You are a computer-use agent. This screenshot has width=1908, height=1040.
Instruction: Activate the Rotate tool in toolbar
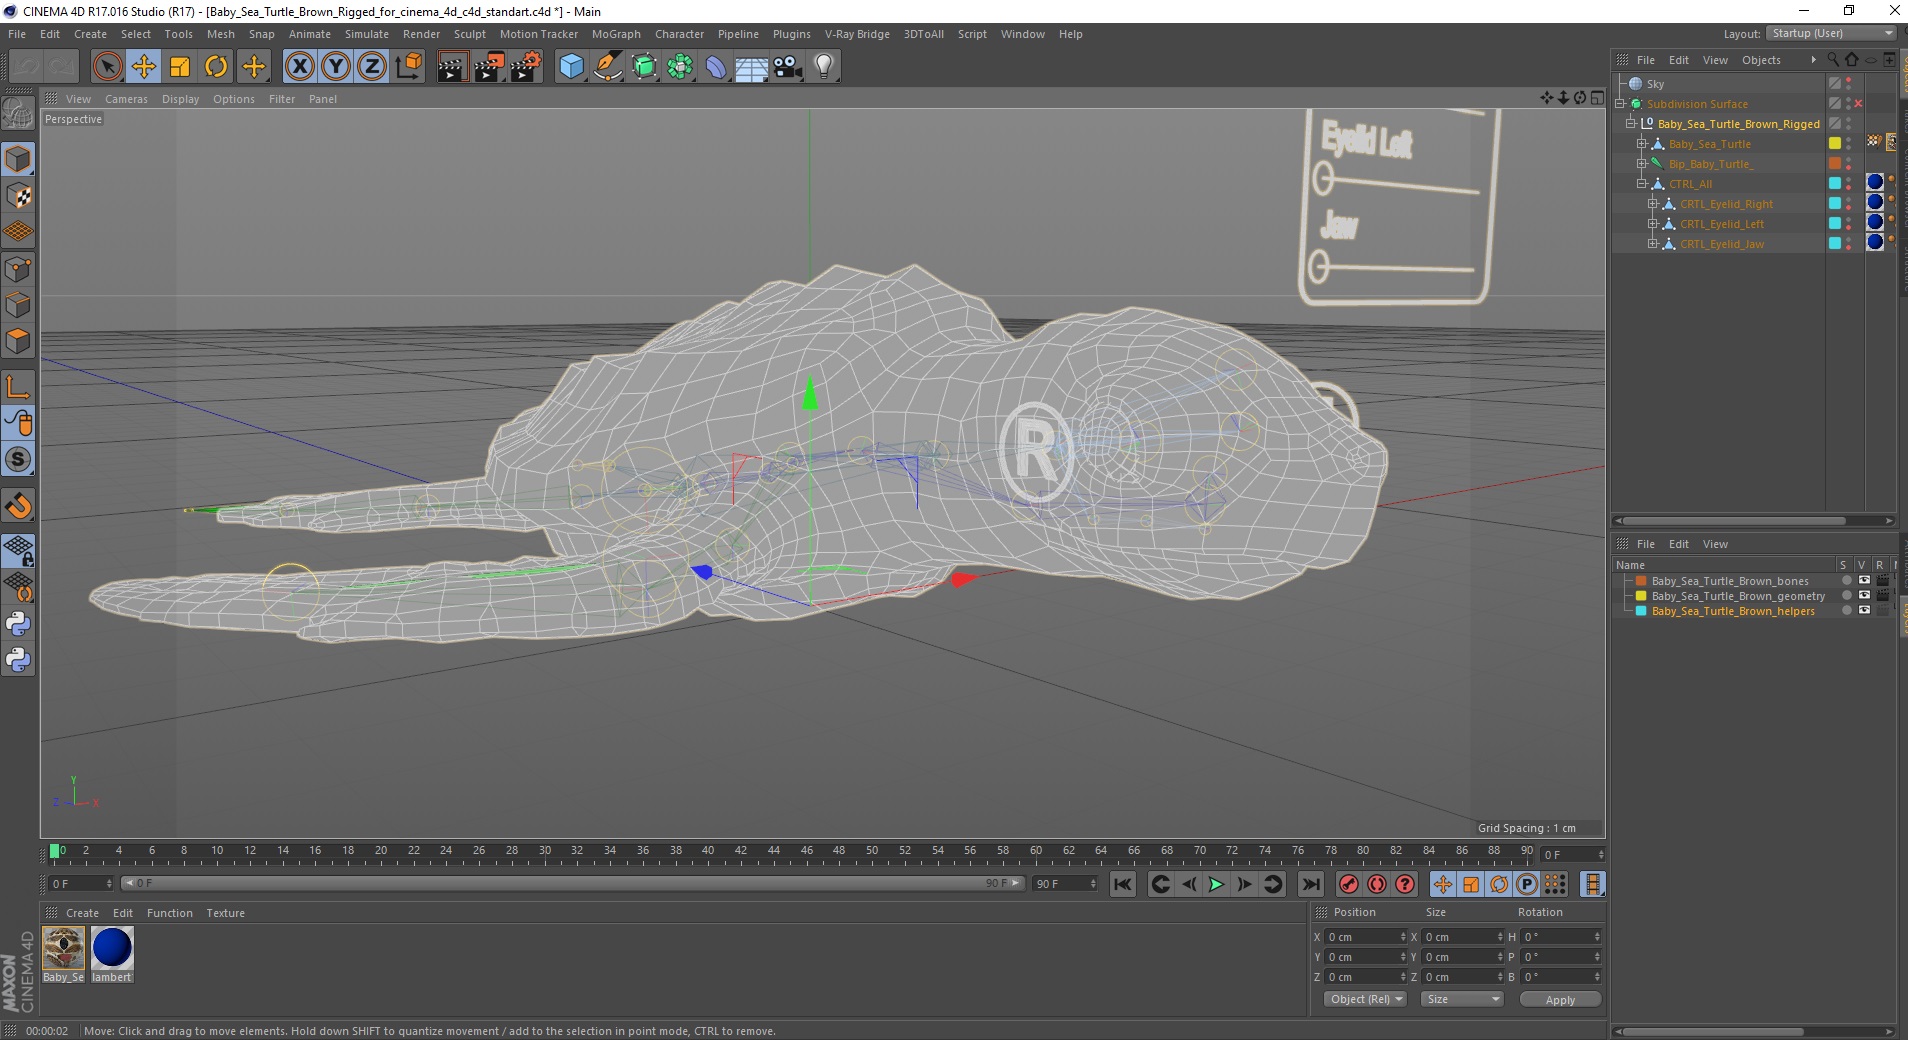216,67
